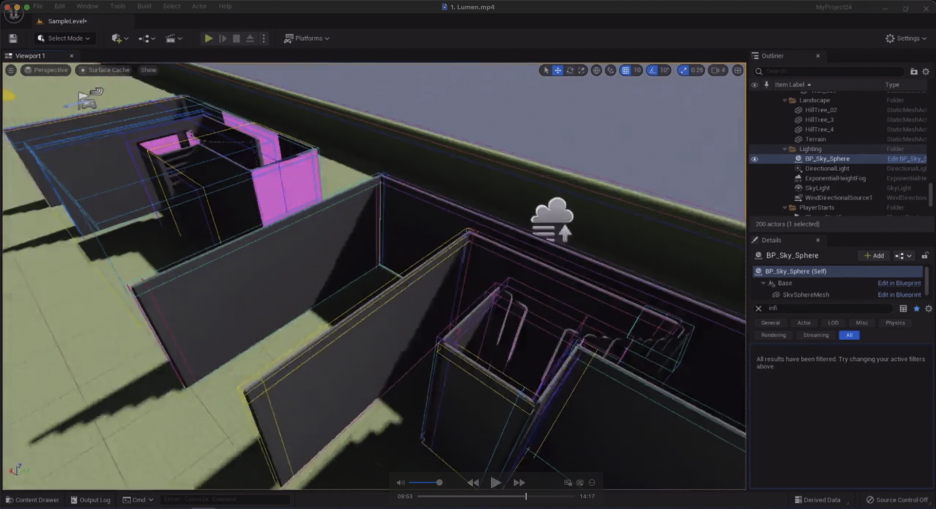Image resolution: width=936 pixels, height=509 pixels.
Task: Activate the Rotate transform tool
Action: [570, 70]
